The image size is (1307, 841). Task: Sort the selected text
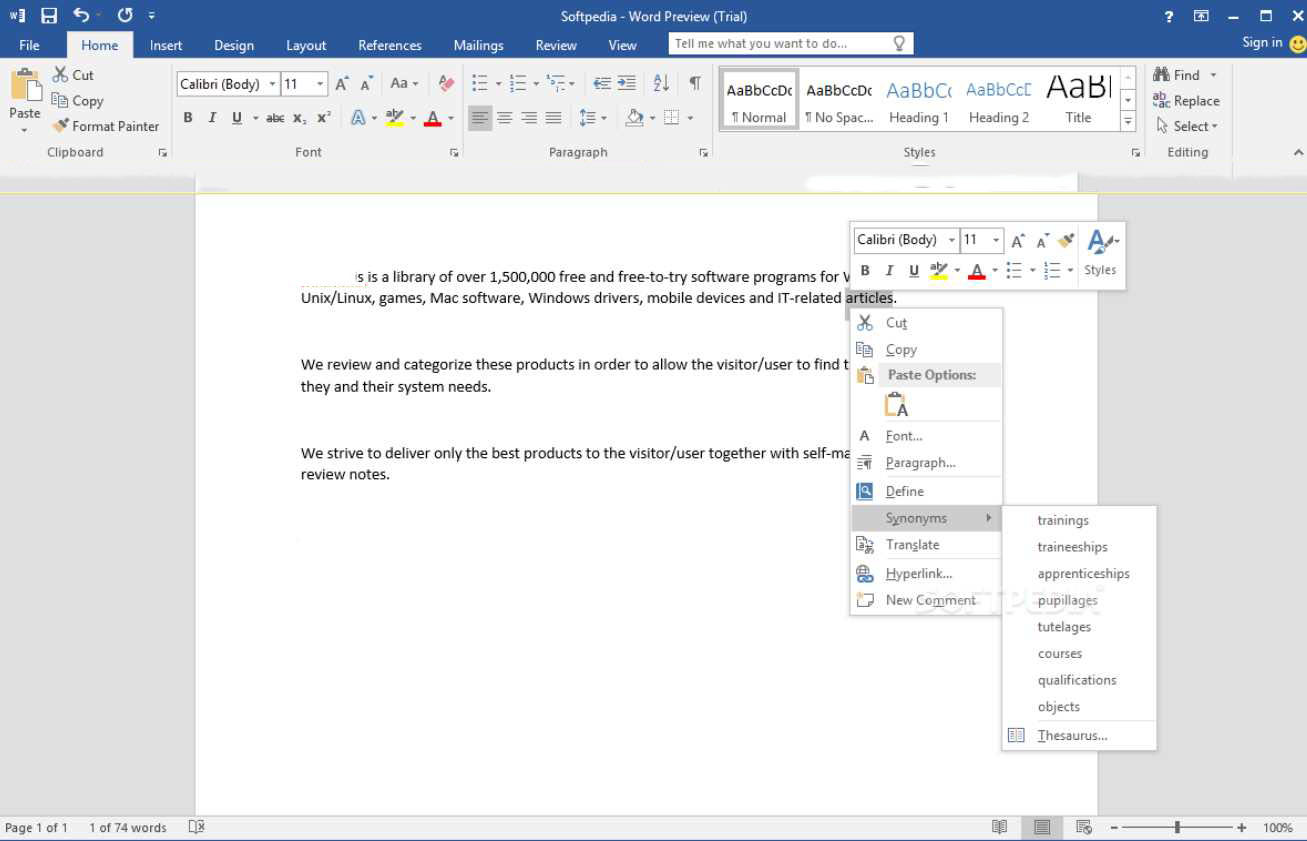pos(661,84)
